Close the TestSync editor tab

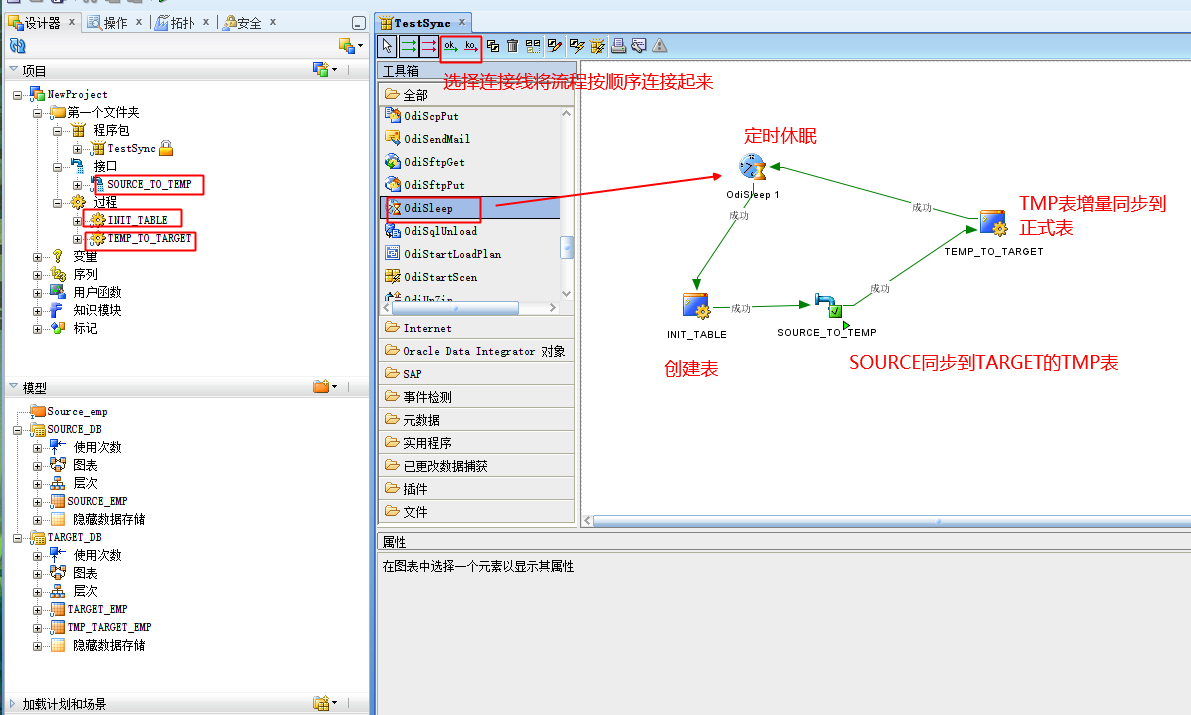click(462, 22)
